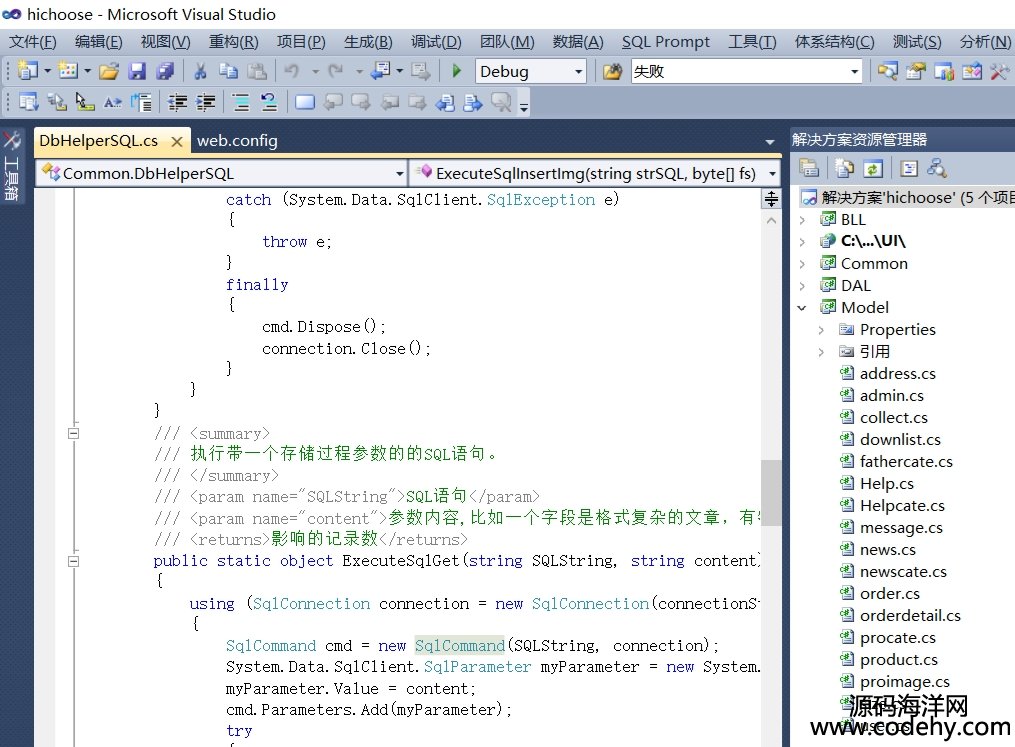Open the 工具箱 side panel tab
This screenshot has width=1015, height=747.
11,166
